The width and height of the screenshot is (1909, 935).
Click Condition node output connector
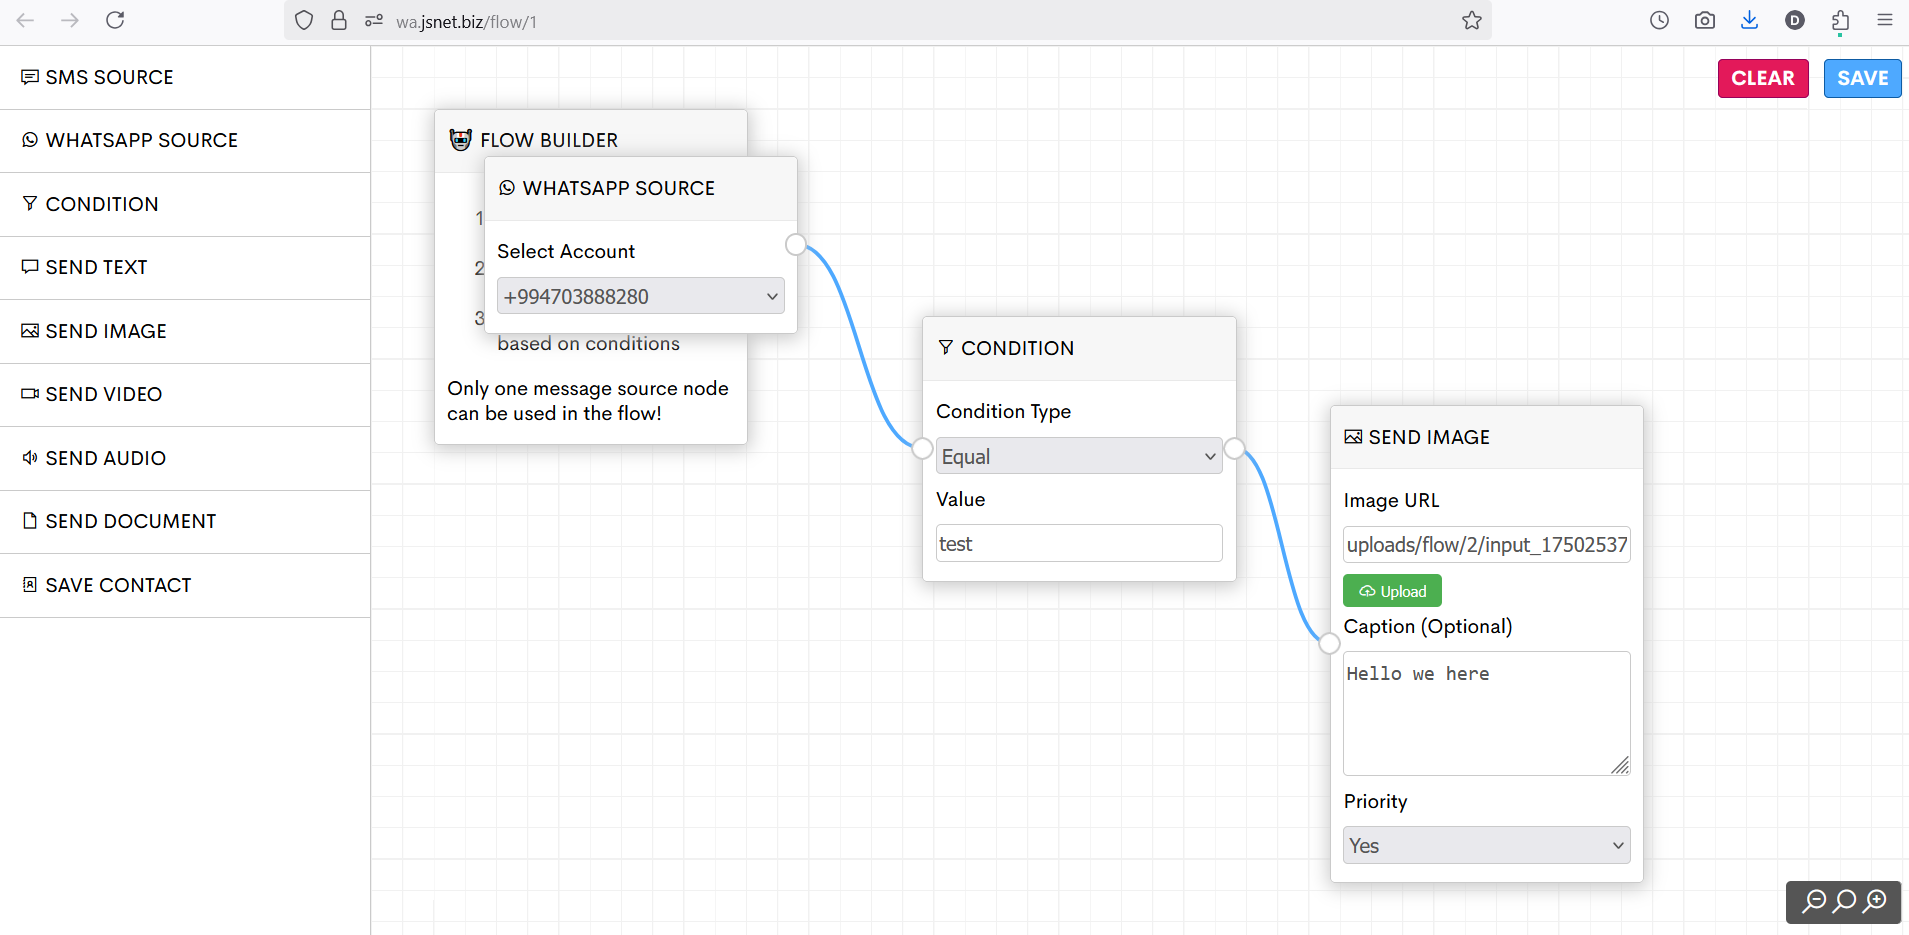pos(1235,448)
